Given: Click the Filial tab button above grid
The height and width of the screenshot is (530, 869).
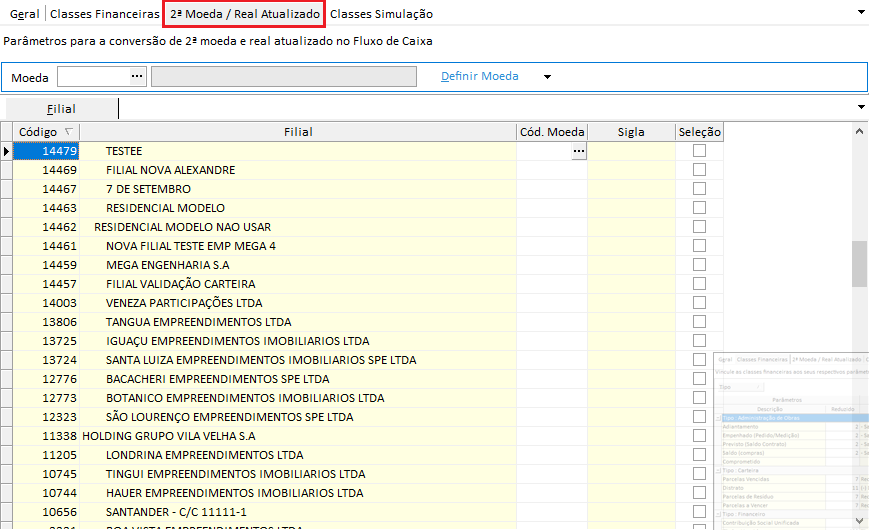Looking at the screenshot, I should 61,108.
